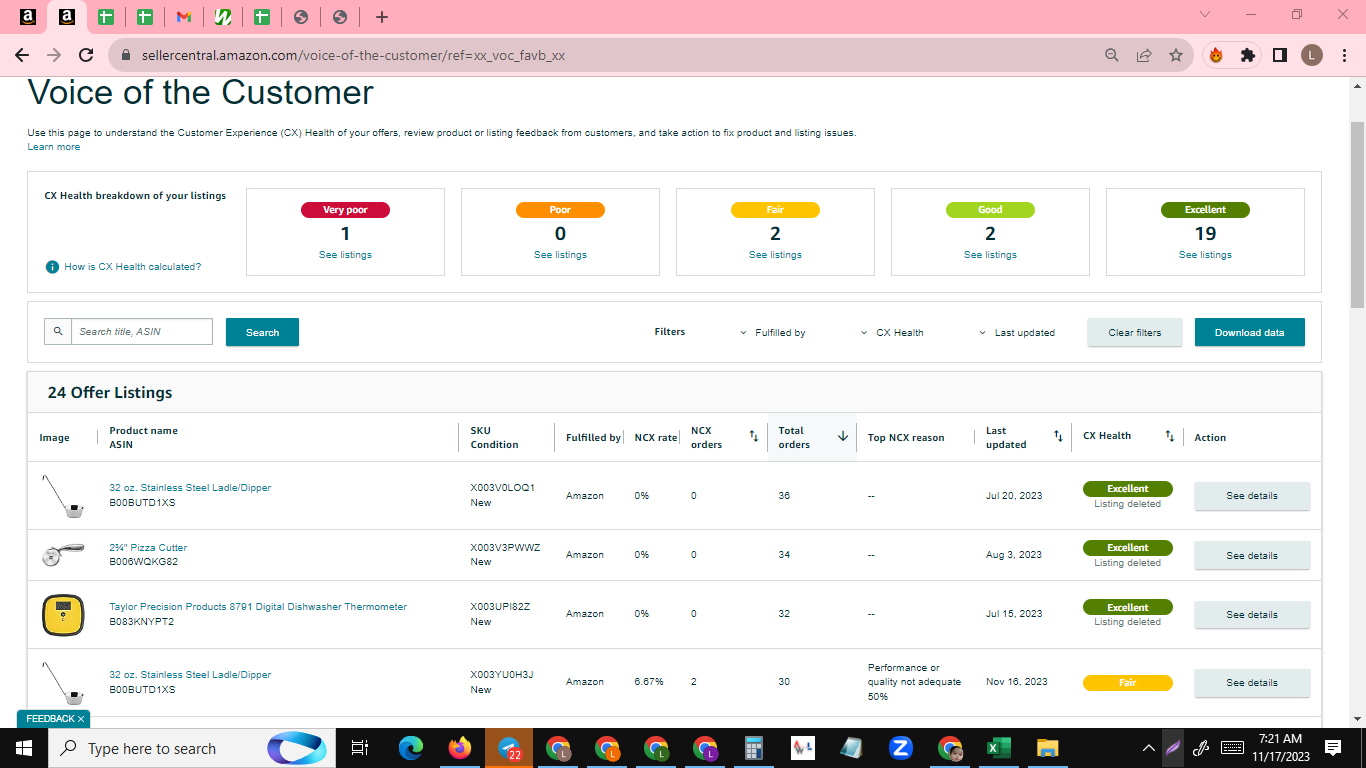Open the 2¾" Pizza Cutter product link

(x=148, y=548)
